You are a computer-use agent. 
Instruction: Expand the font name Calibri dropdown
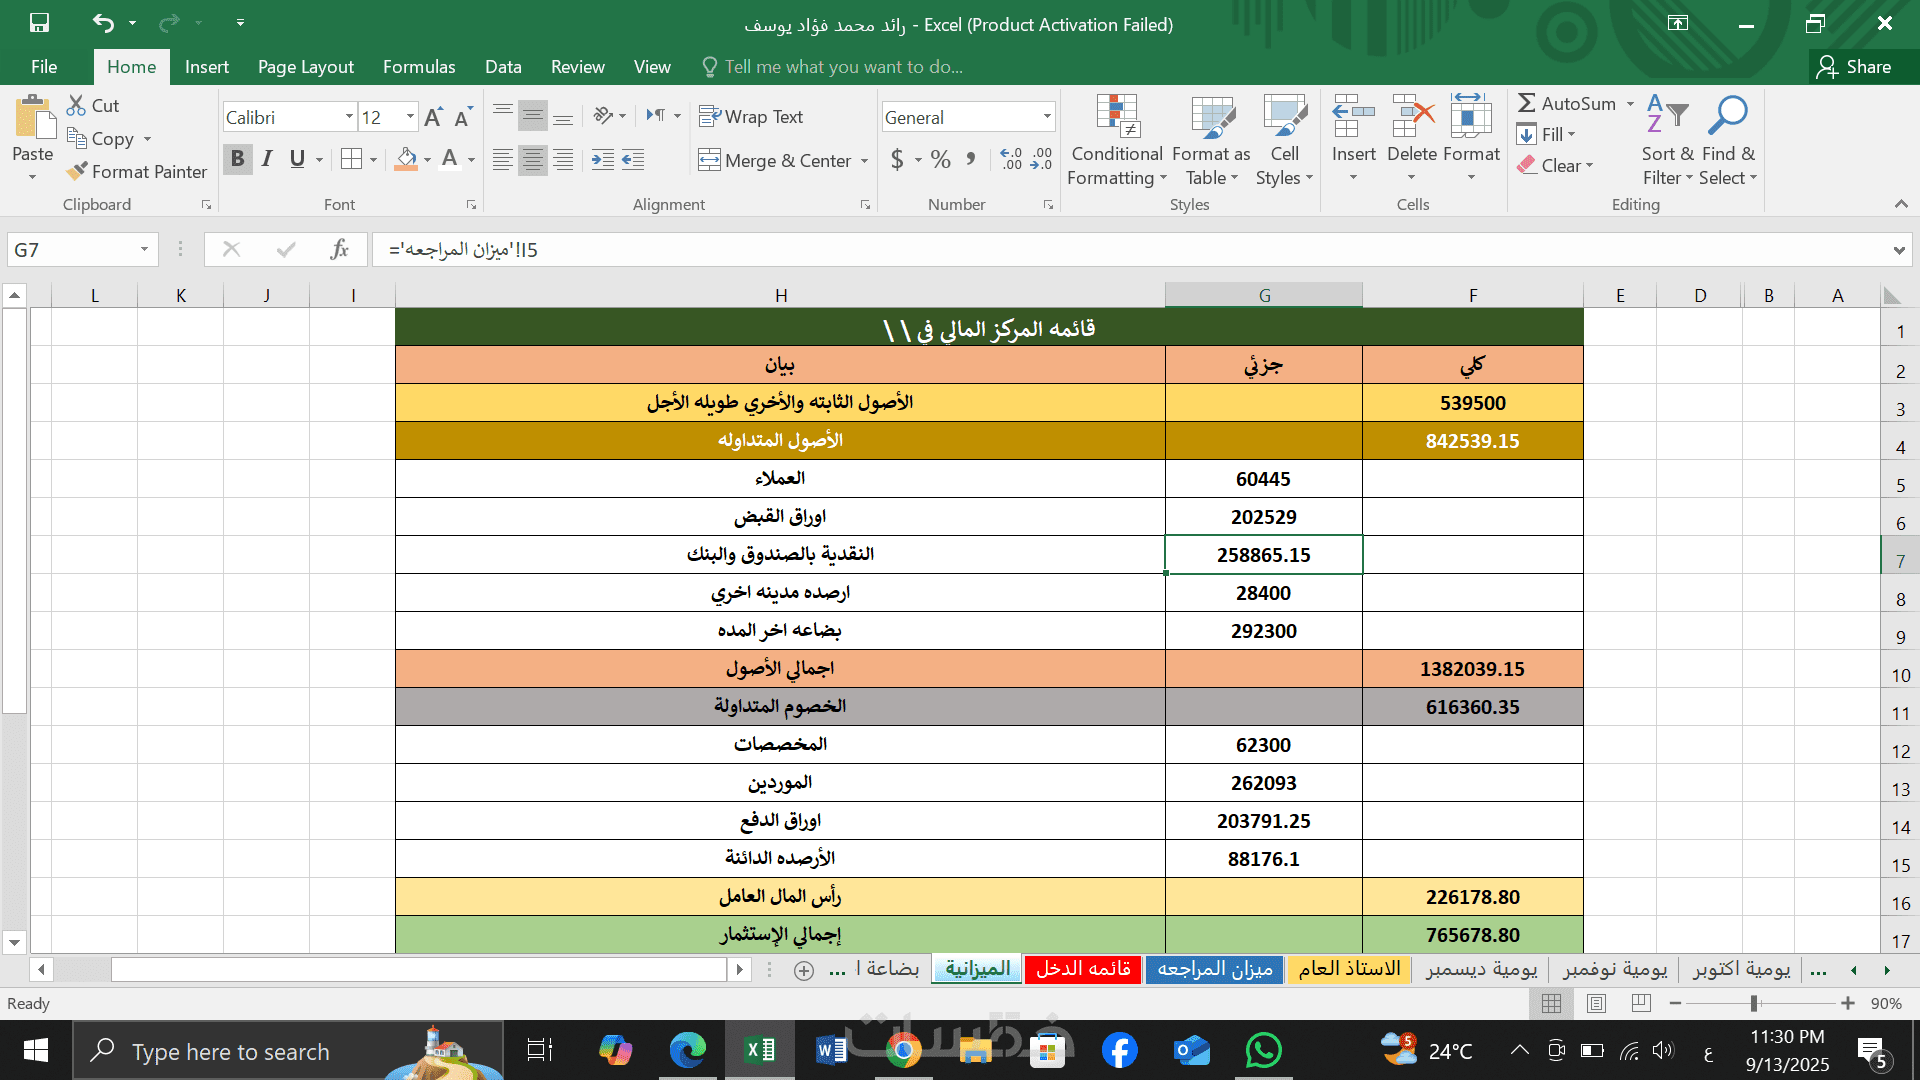pyautogui.click(x=349, y=117)
